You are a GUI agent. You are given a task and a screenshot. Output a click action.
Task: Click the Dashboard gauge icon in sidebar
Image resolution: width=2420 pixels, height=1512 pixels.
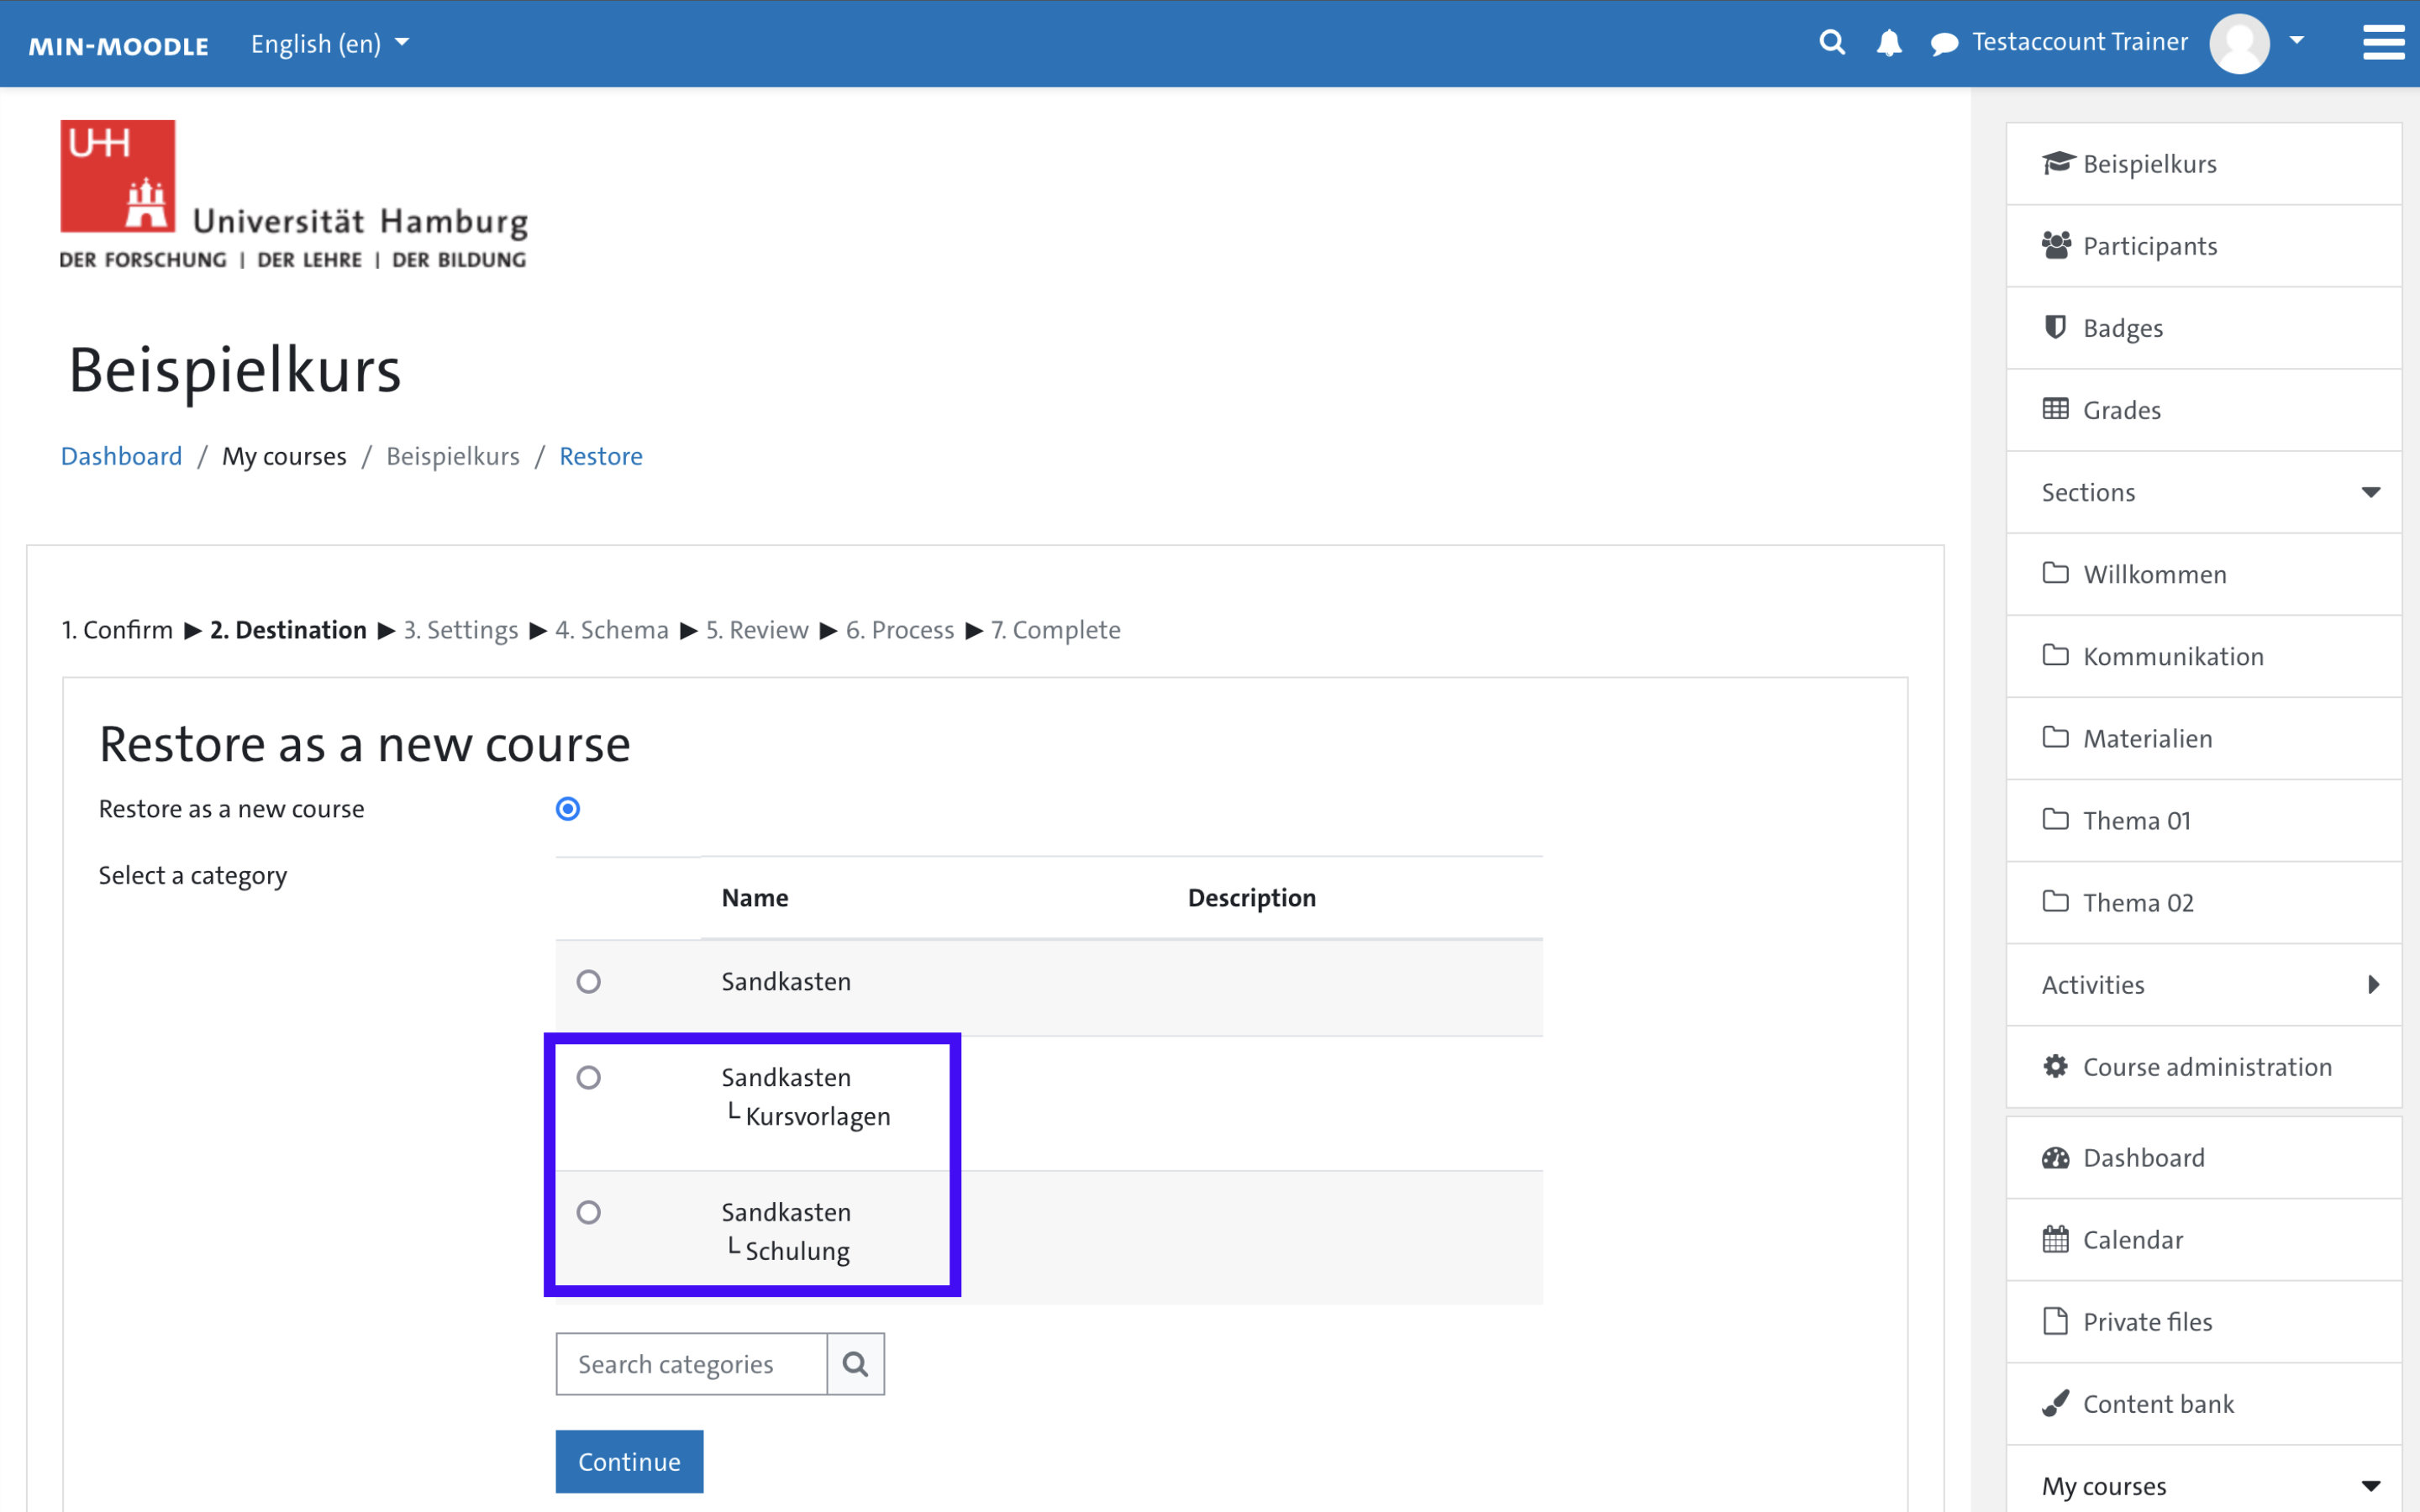coord(2056,1157)
